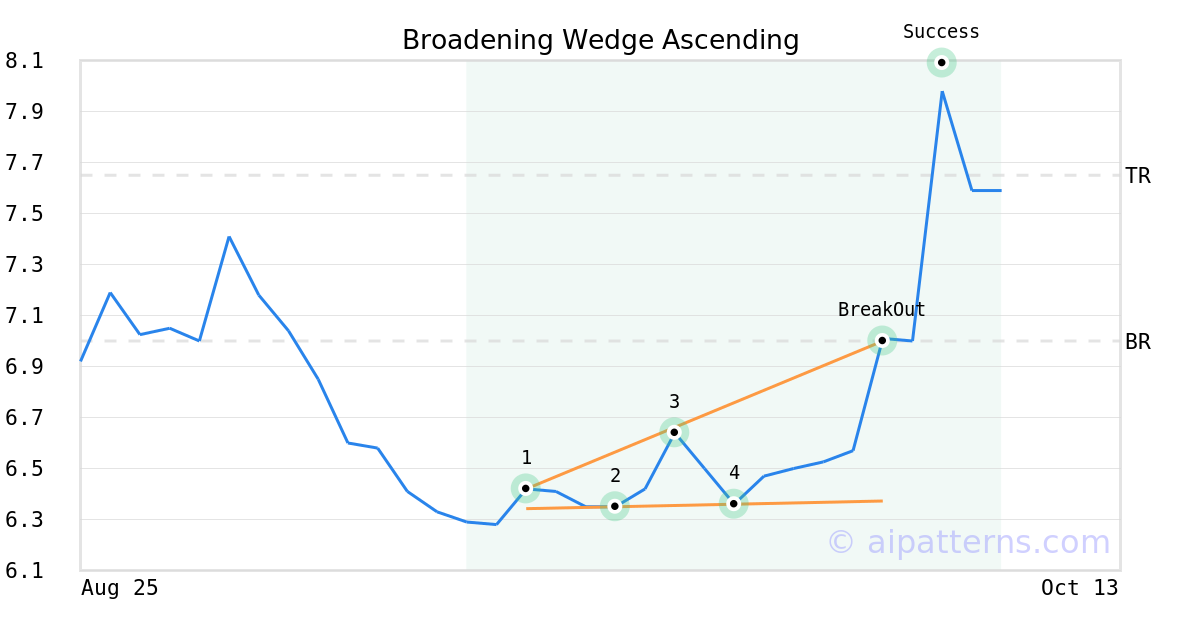Select pattern point 4 marker

coord(734,503)
